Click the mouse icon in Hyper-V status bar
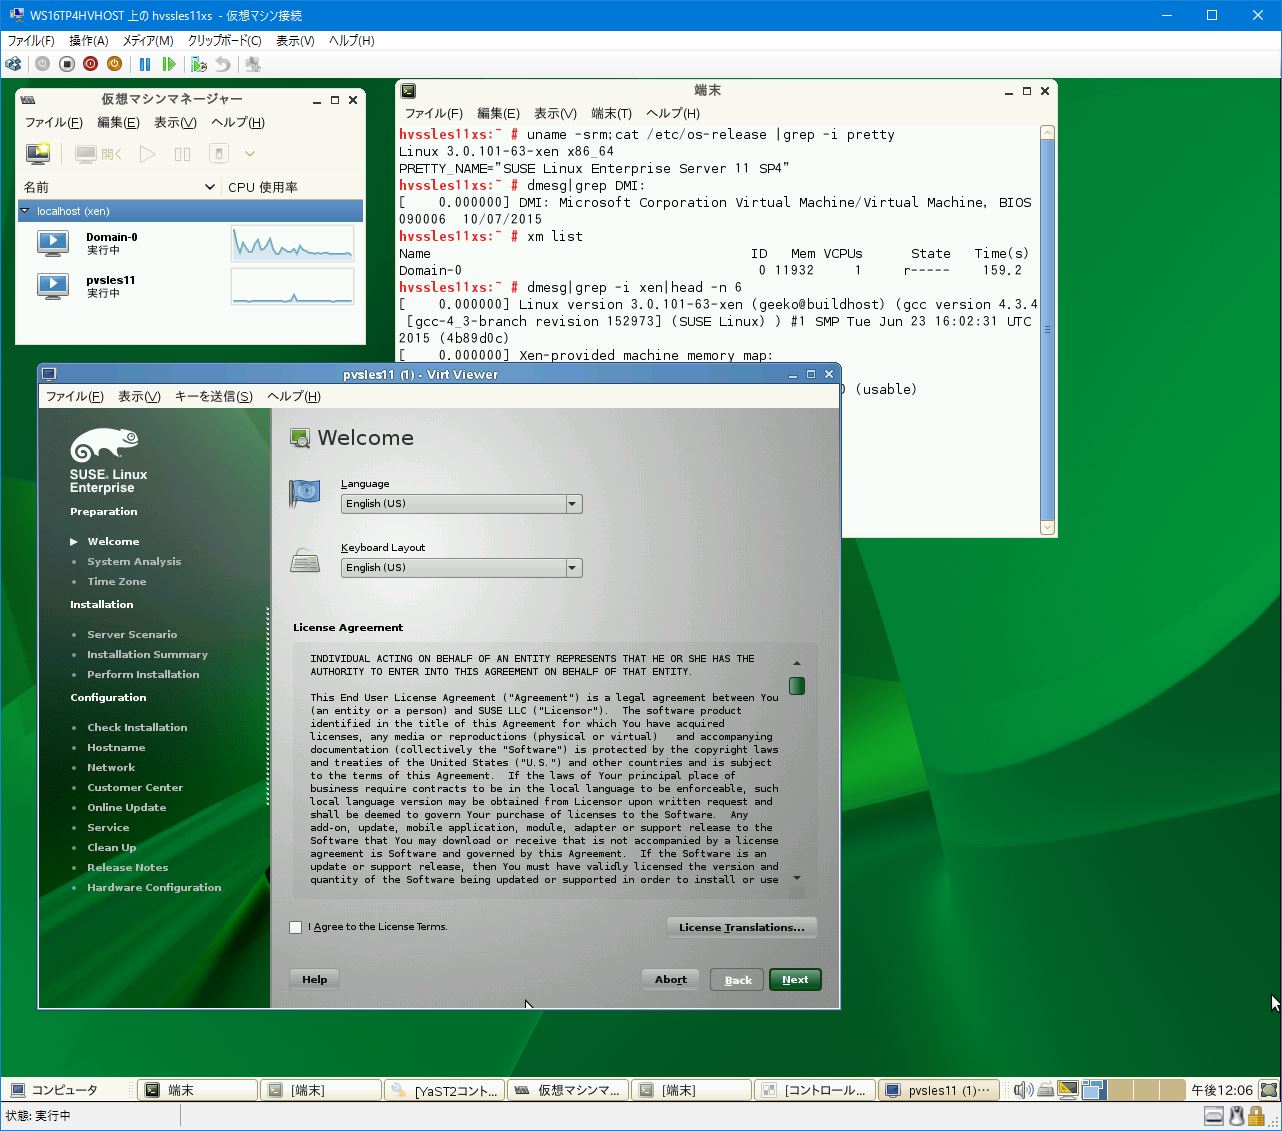Image resolution: width=1282 pixels, height=1131 pixels. (1237, 1116)
